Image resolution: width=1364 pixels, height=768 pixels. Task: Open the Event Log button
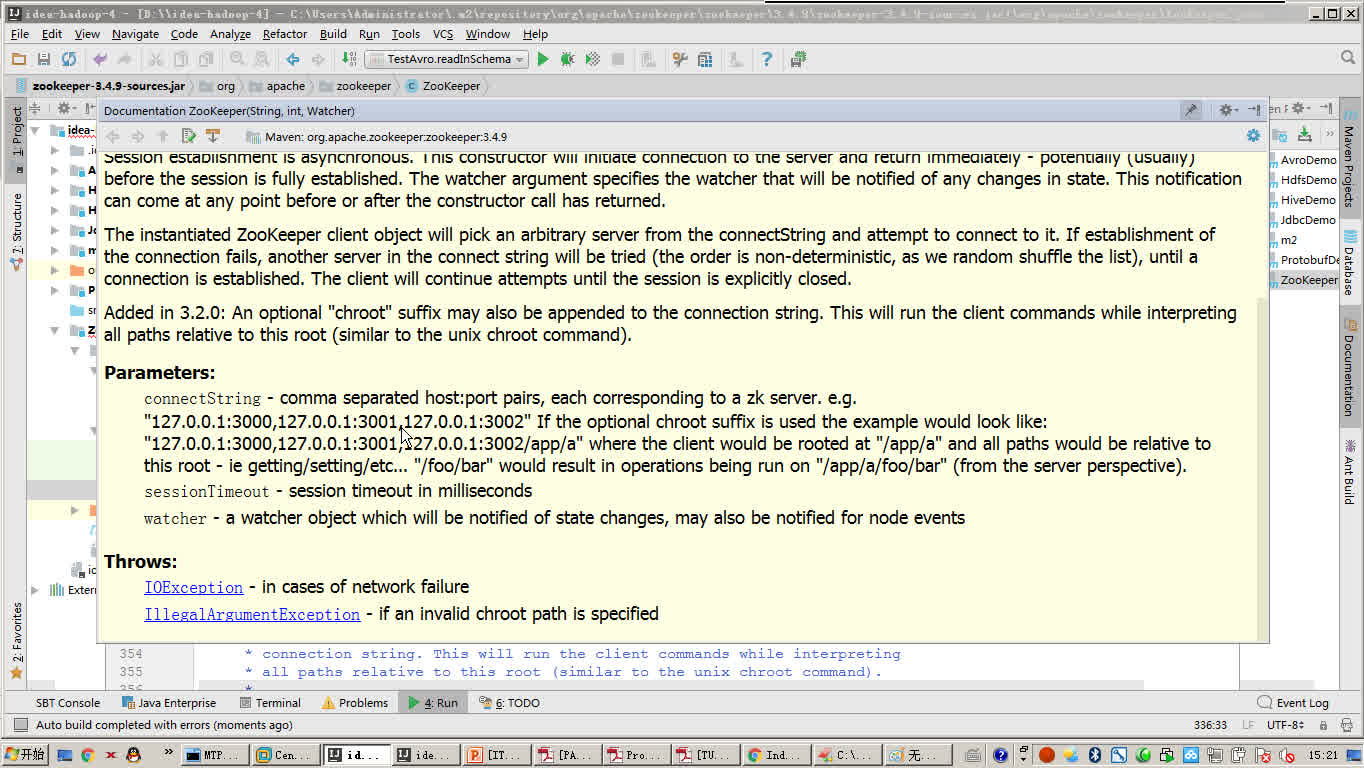pyautogui.click(x=1293, y=703)
